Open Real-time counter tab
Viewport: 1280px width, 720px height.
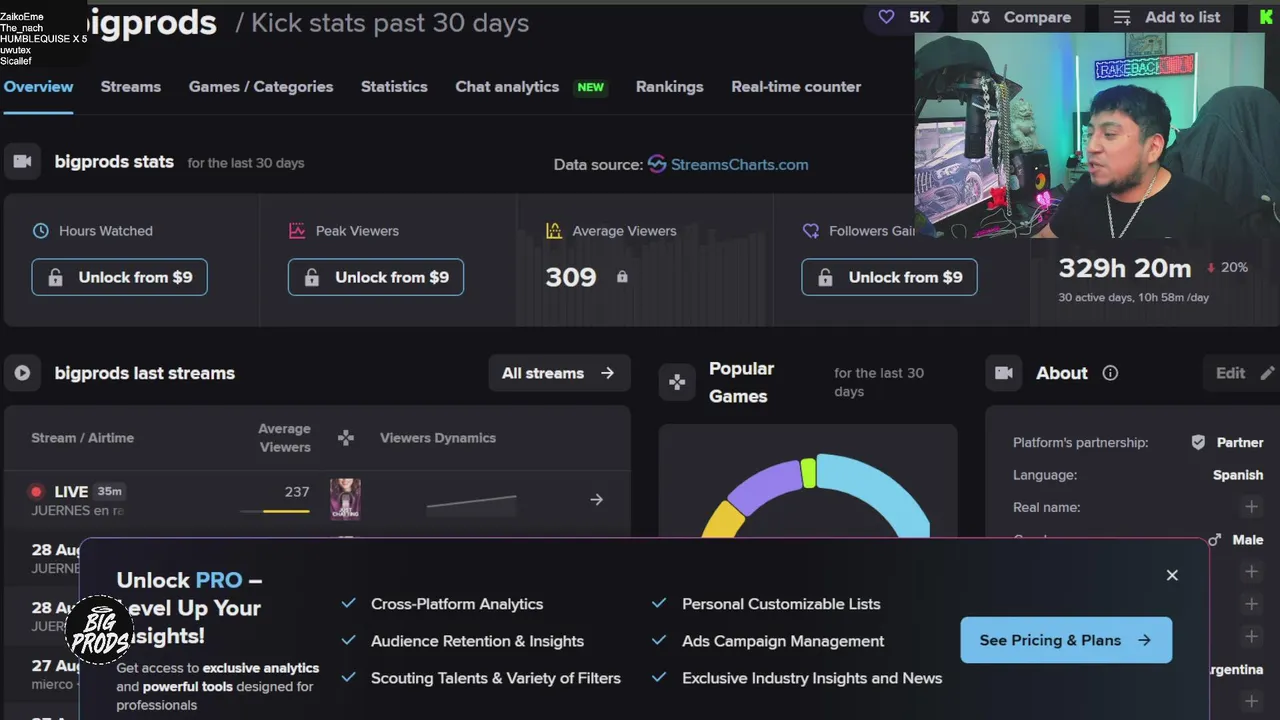coord(796,87)
